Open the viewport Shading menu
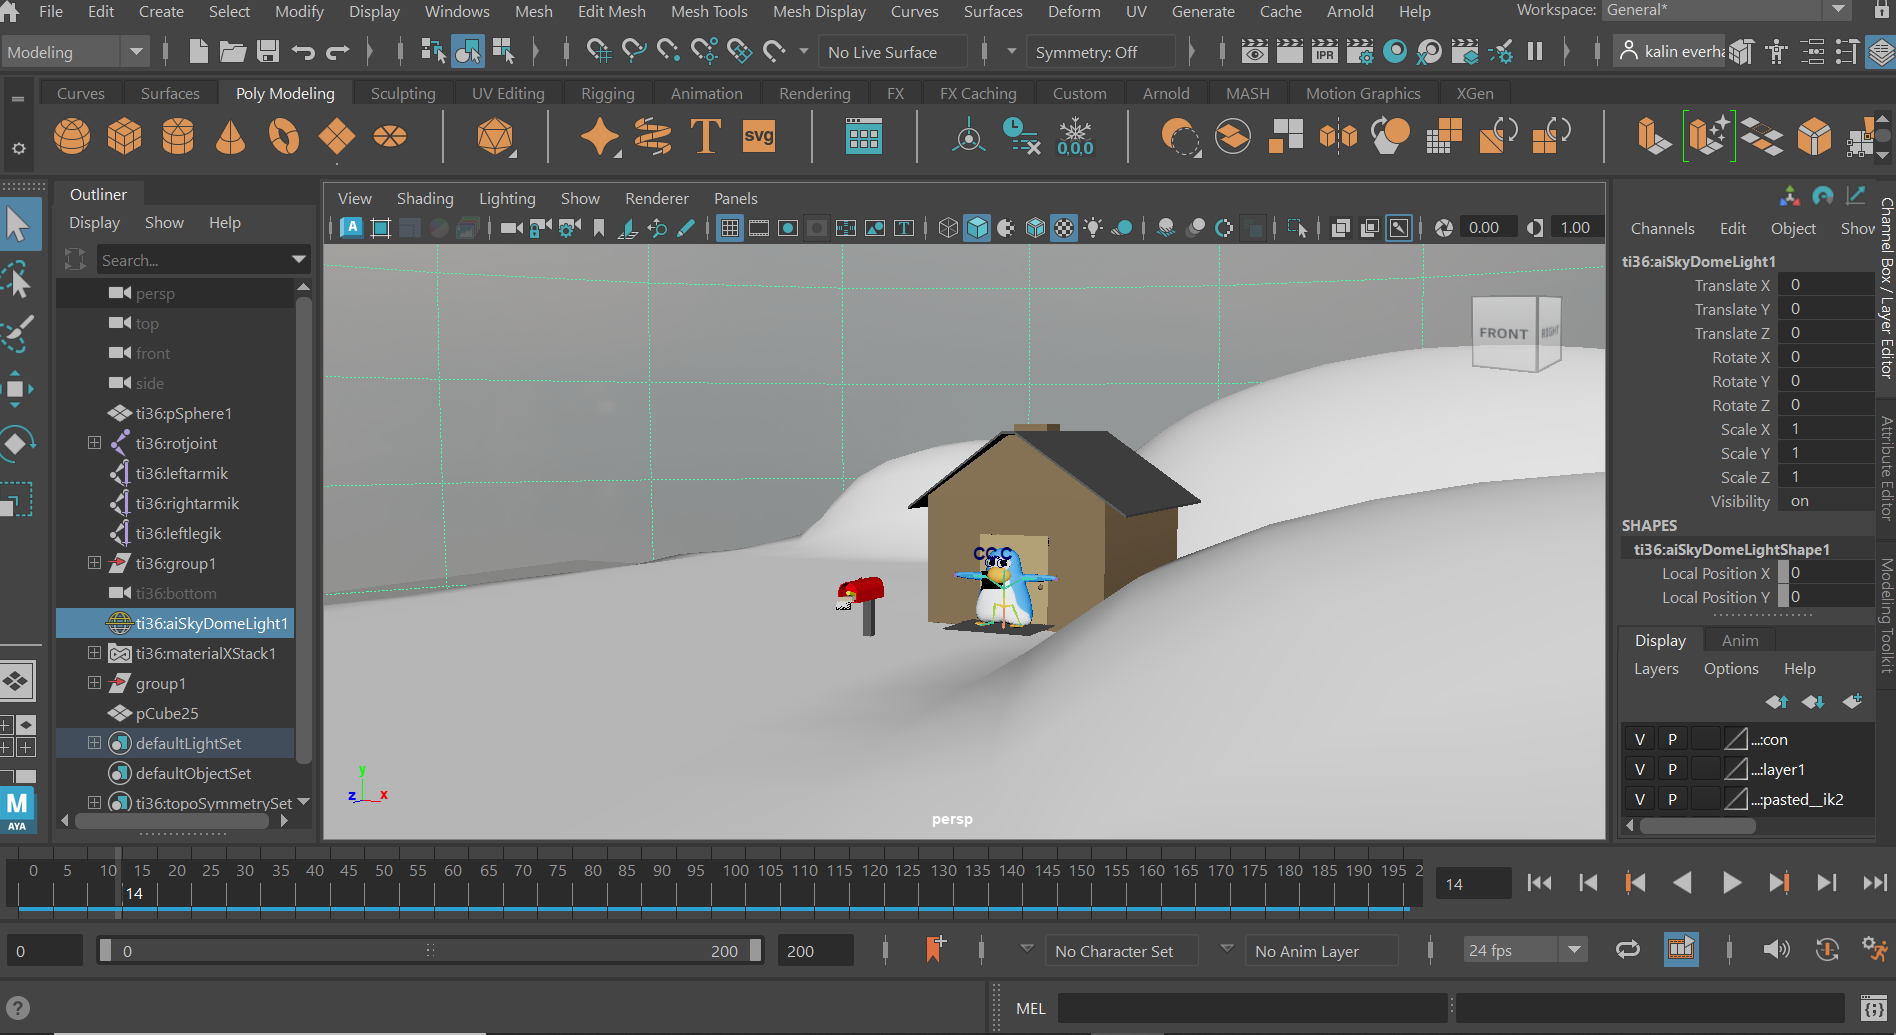 [425, 198]
